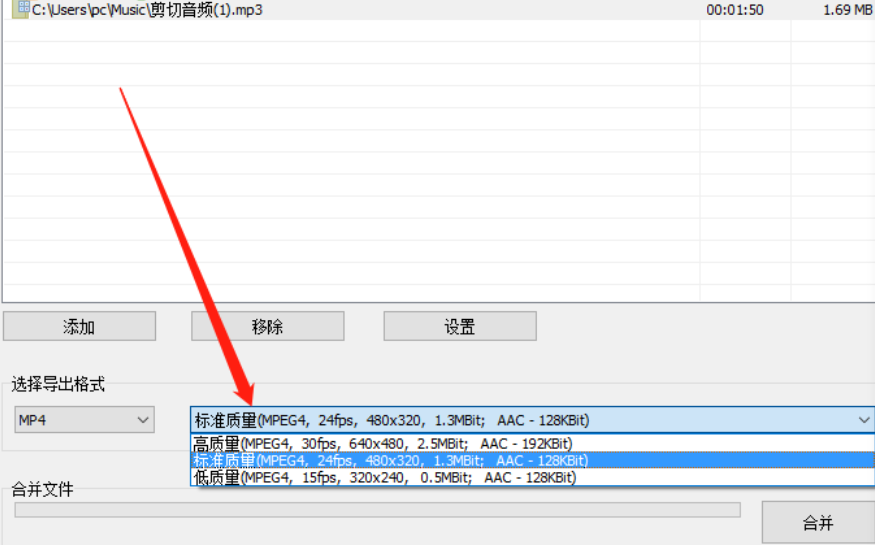
Task: Click the 00:01:50 duration cell
Action: [x=734, y=10]
